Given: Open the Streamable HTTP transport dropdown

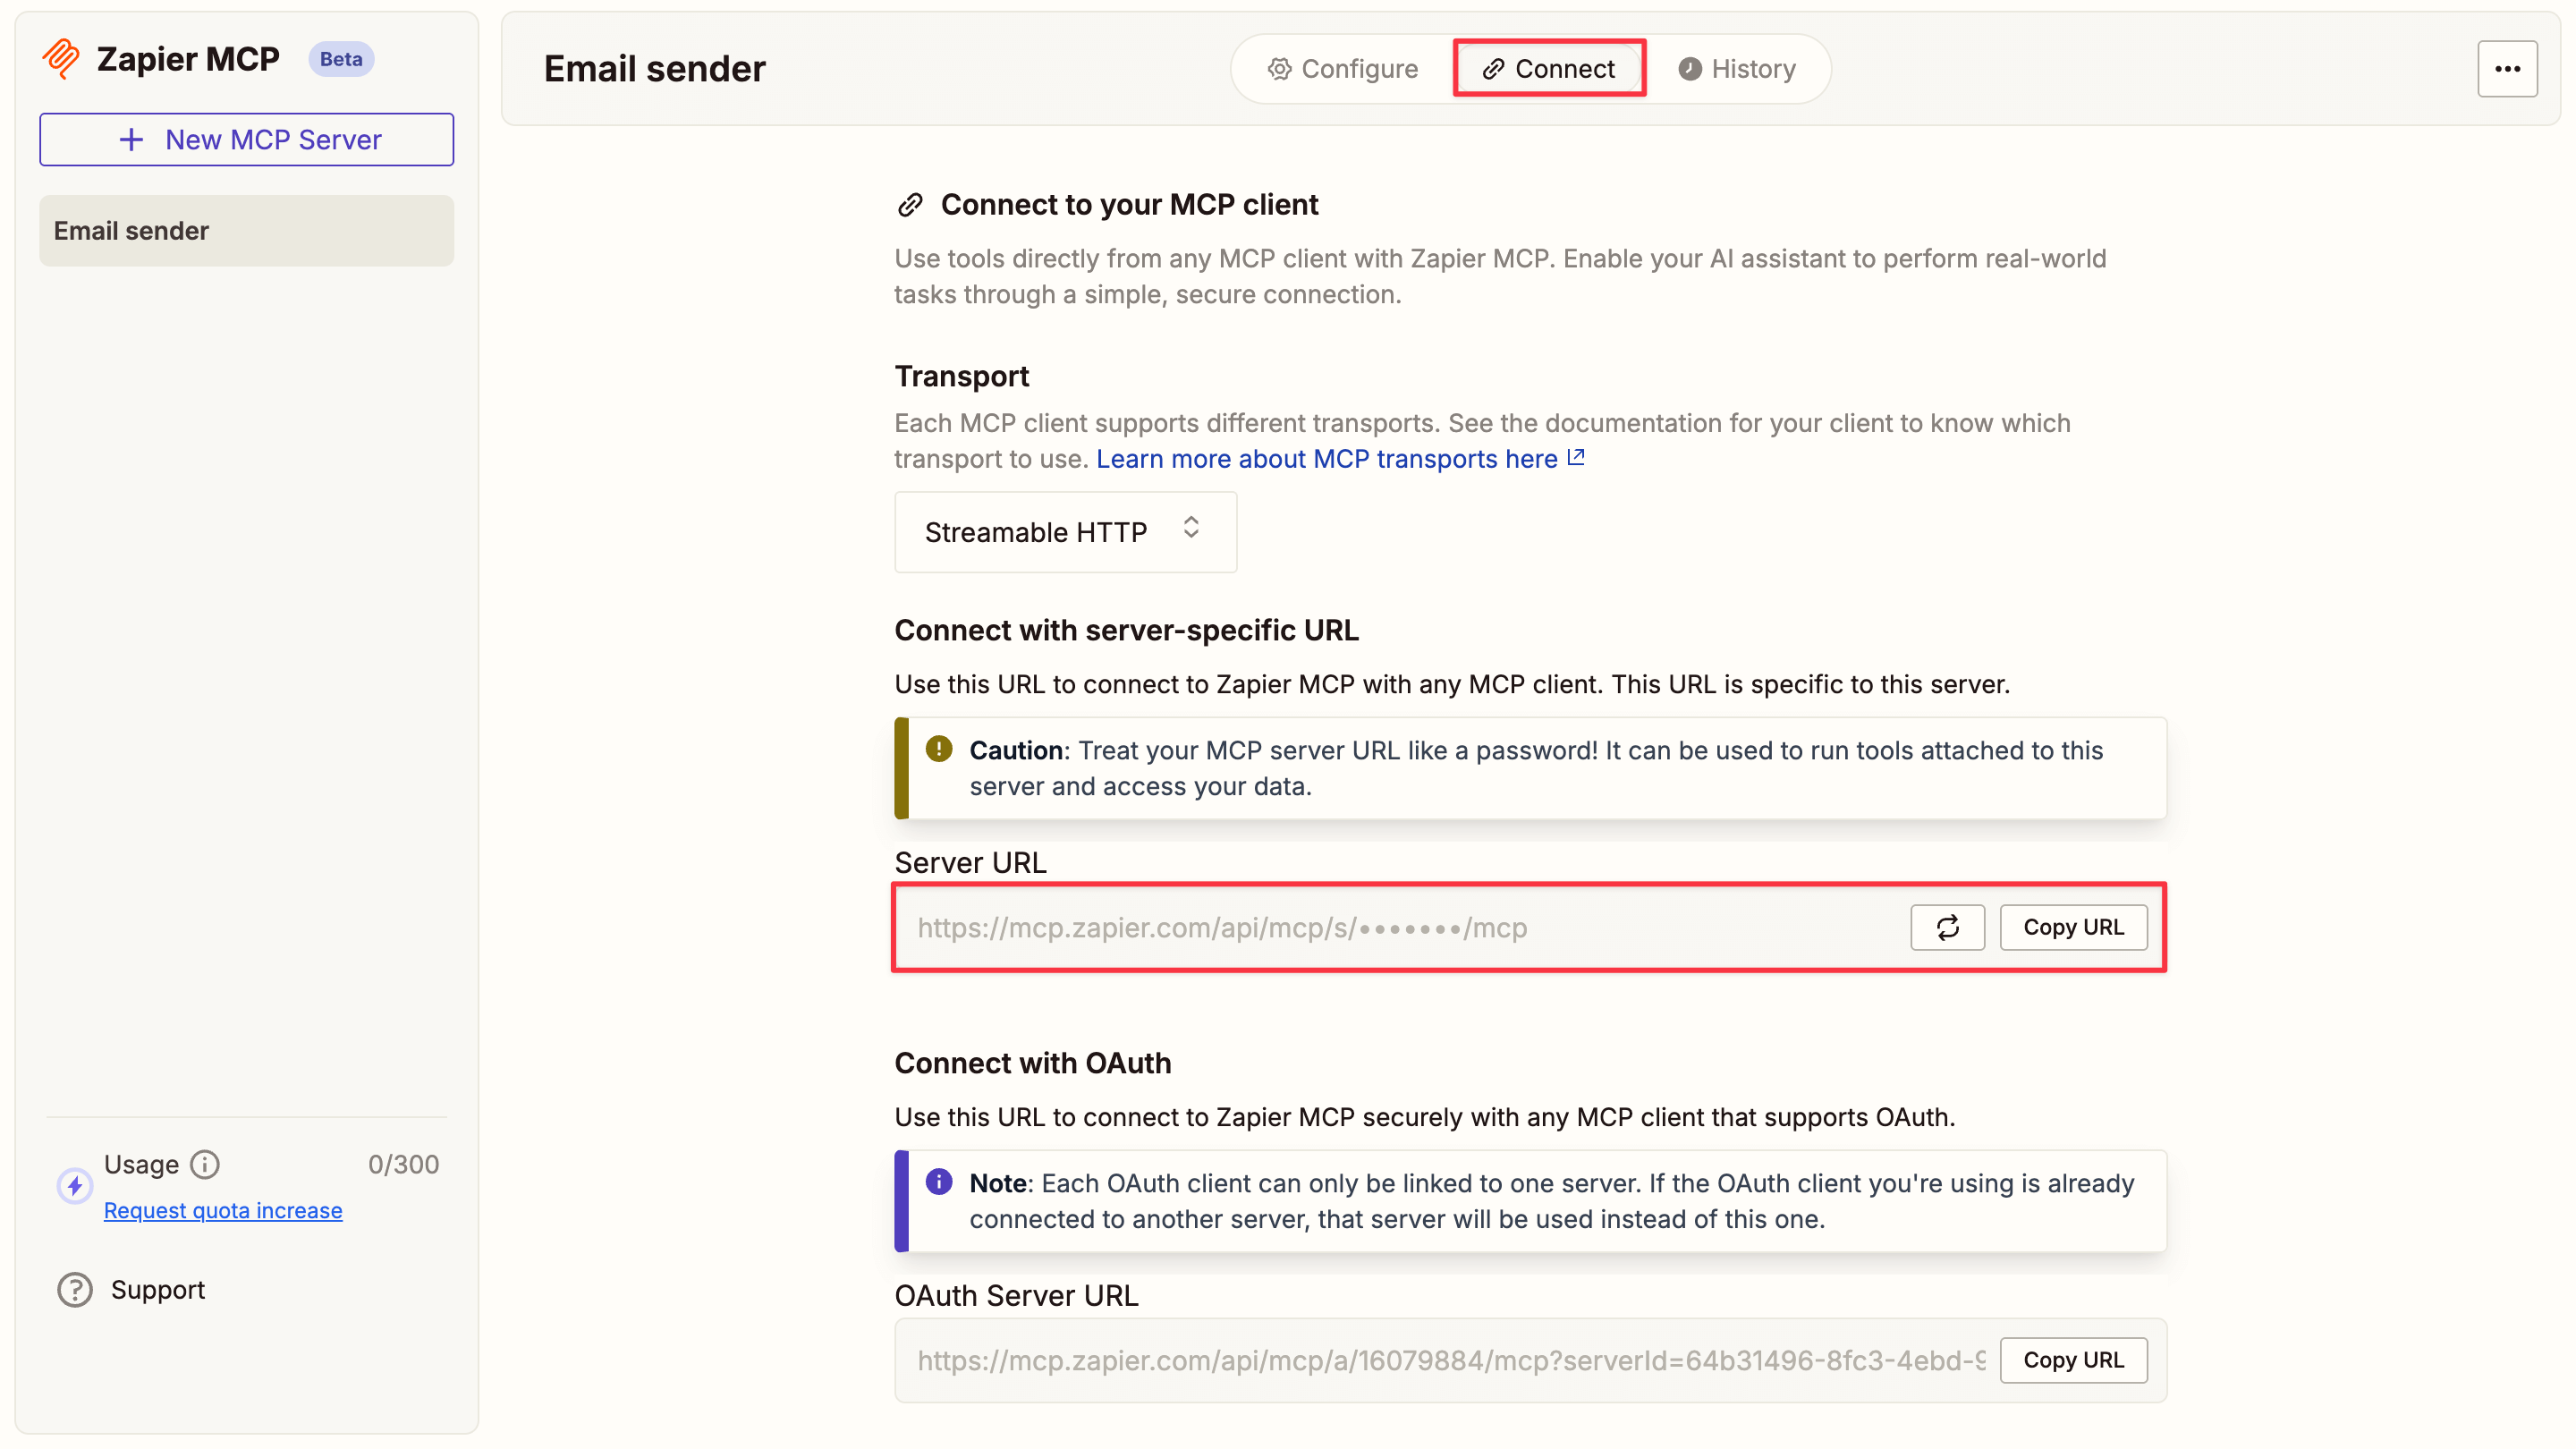Looking at the screenshot, I should click(x=1064, y=531).
